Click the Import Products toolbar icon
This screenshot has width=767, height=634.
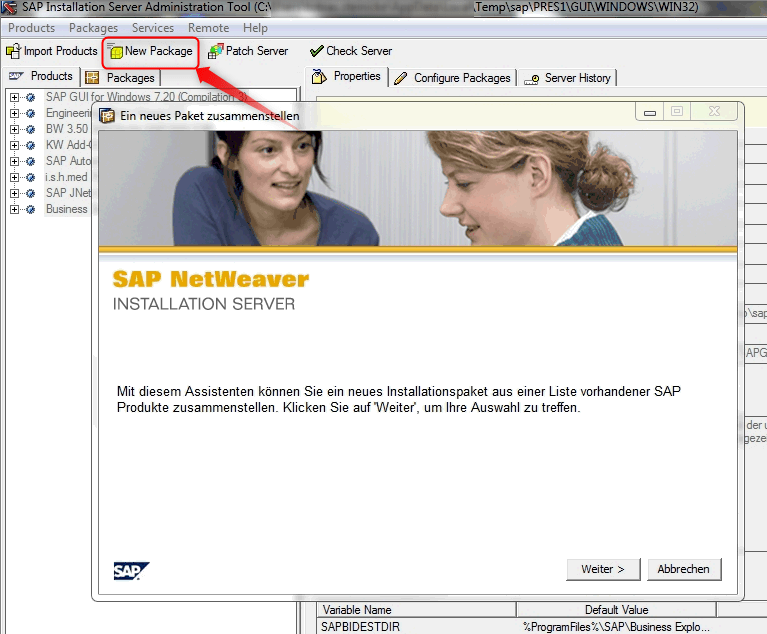(x=13, y=51)
